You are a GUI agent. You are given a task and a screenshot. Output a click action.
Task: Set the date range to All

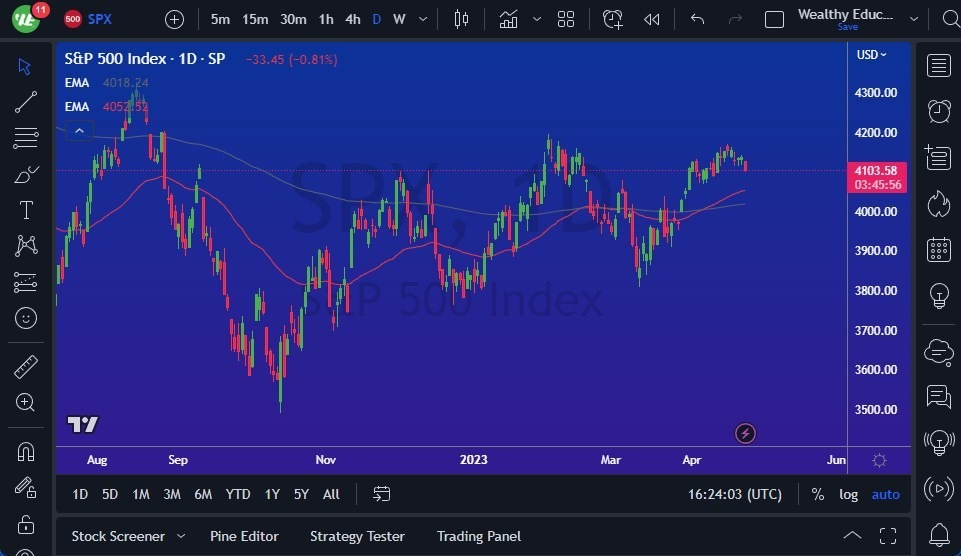pyautogui.click(x=331, y=494)
